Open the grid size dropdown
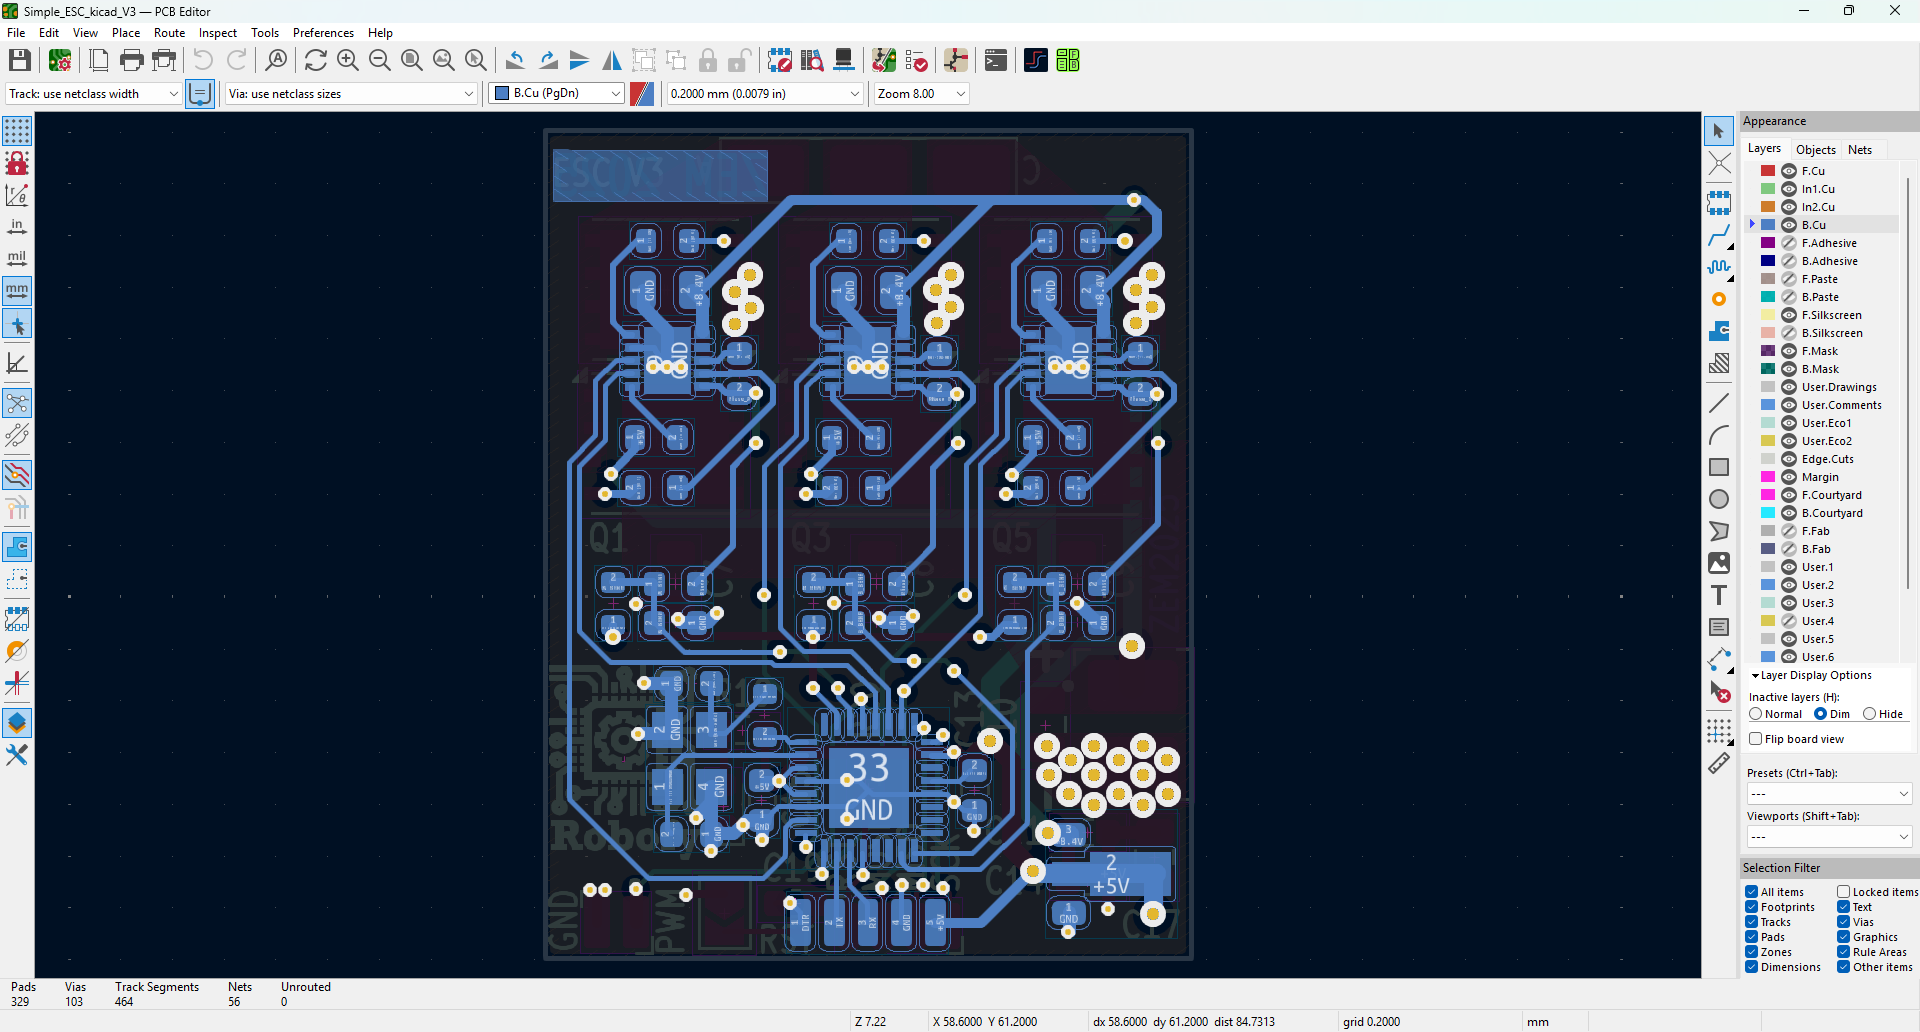1920x1032 pixels. tap(765, 94)
